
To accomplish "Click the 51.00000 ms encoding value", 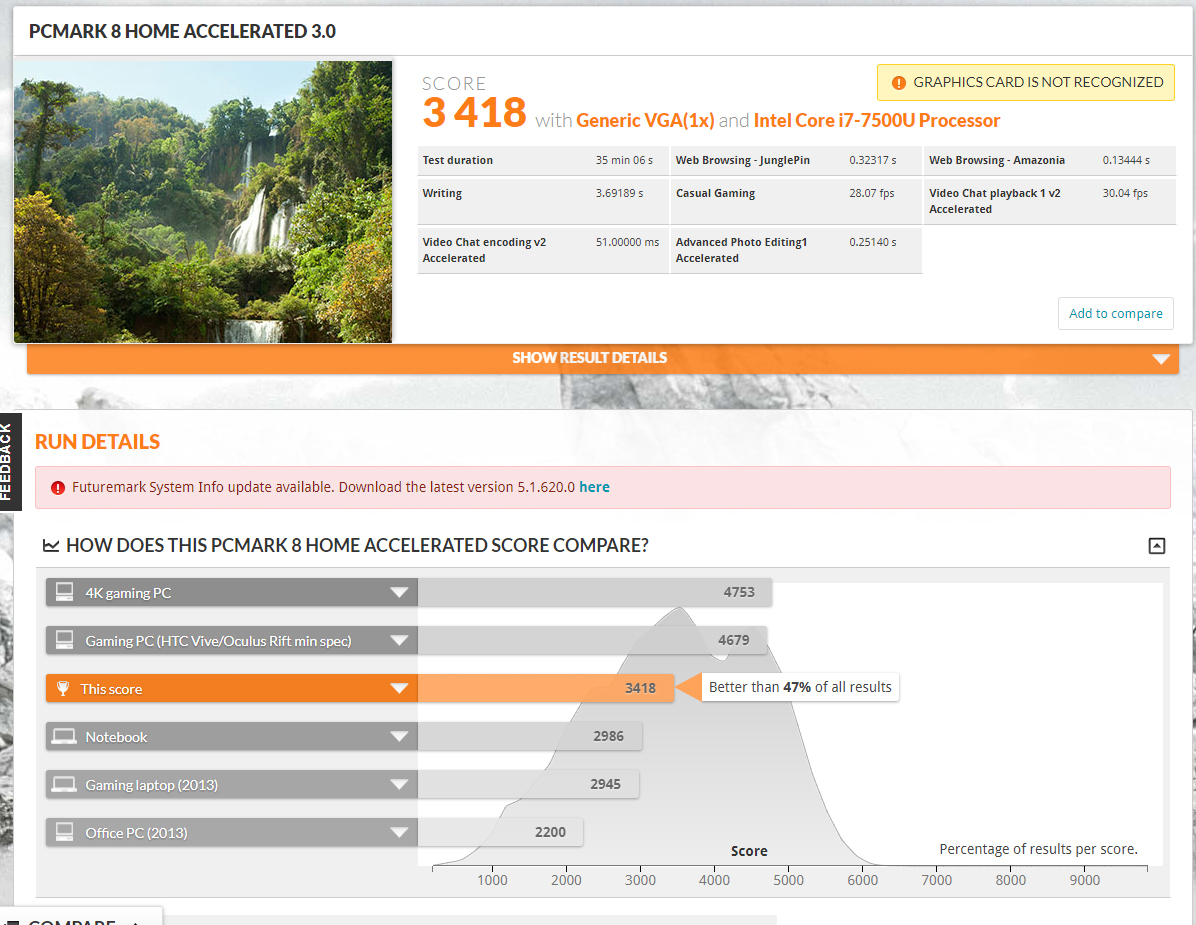I will coord(627,242).
